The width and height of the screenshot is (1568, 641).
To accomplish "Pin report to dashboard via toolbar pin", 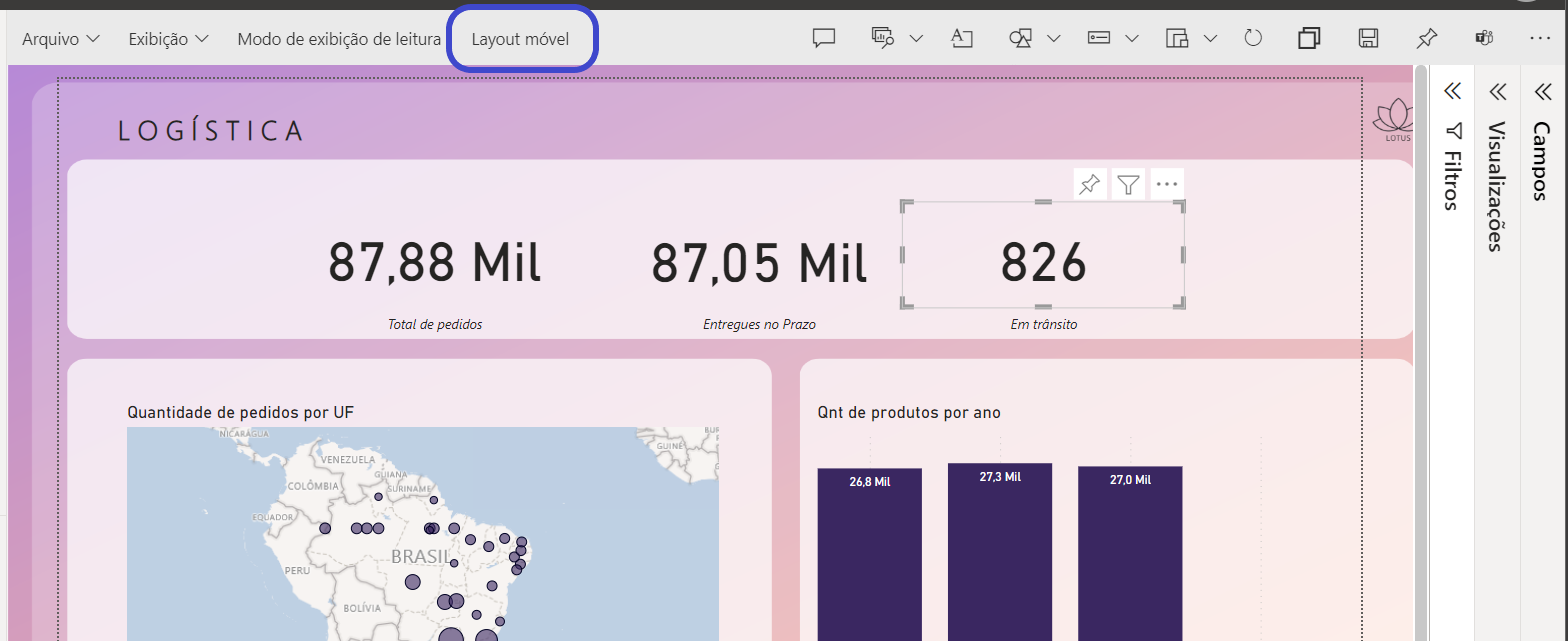I will [x=1427, y=38].
